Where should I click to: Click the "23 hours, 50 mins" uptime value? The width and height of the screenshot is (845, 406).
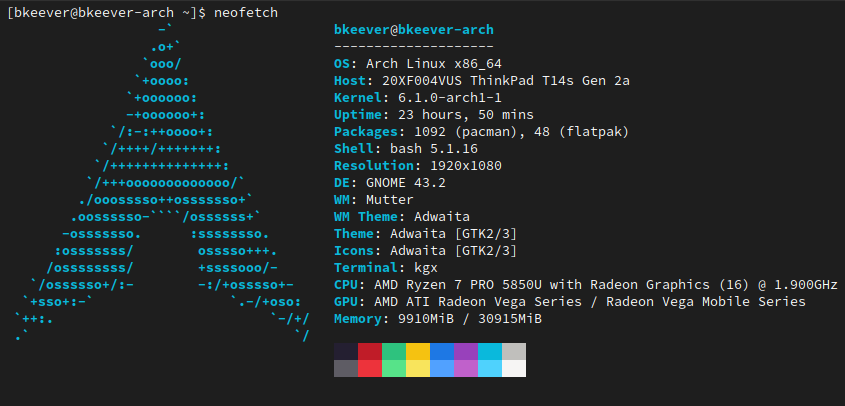point(466,115)
